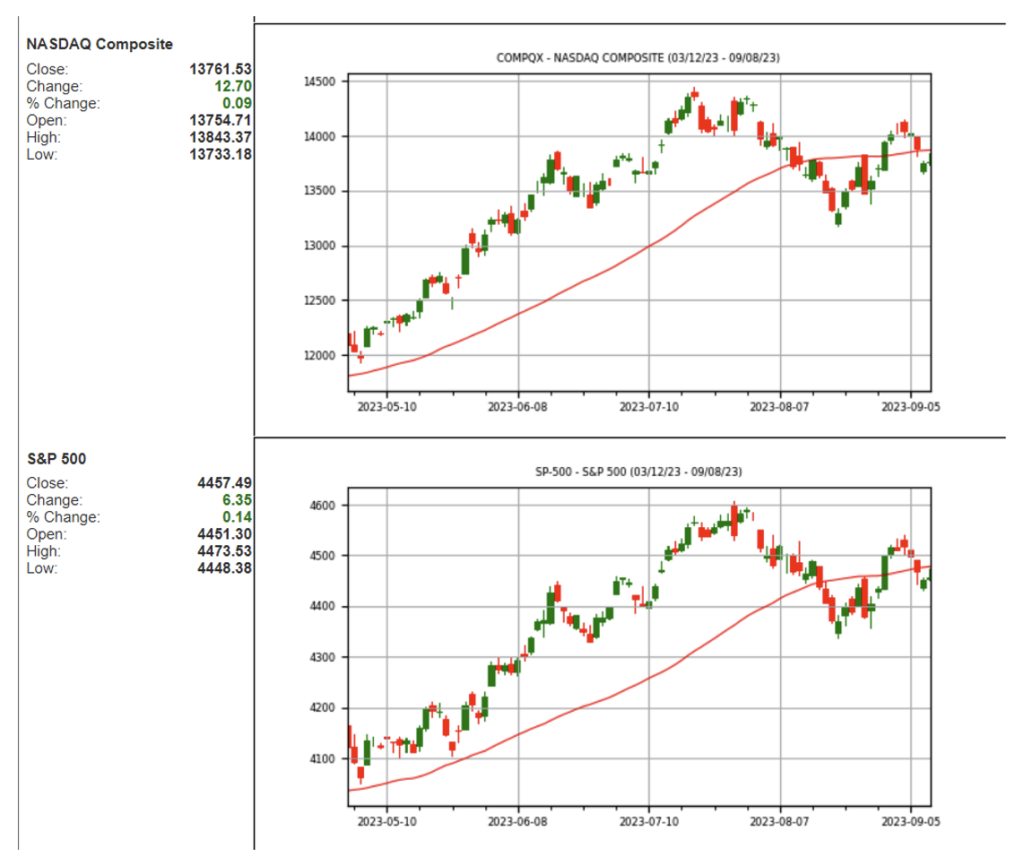Click 2023-05-10 date on S&P 500 chart
The image size is (1024, 857).
[x=387, y=821]
